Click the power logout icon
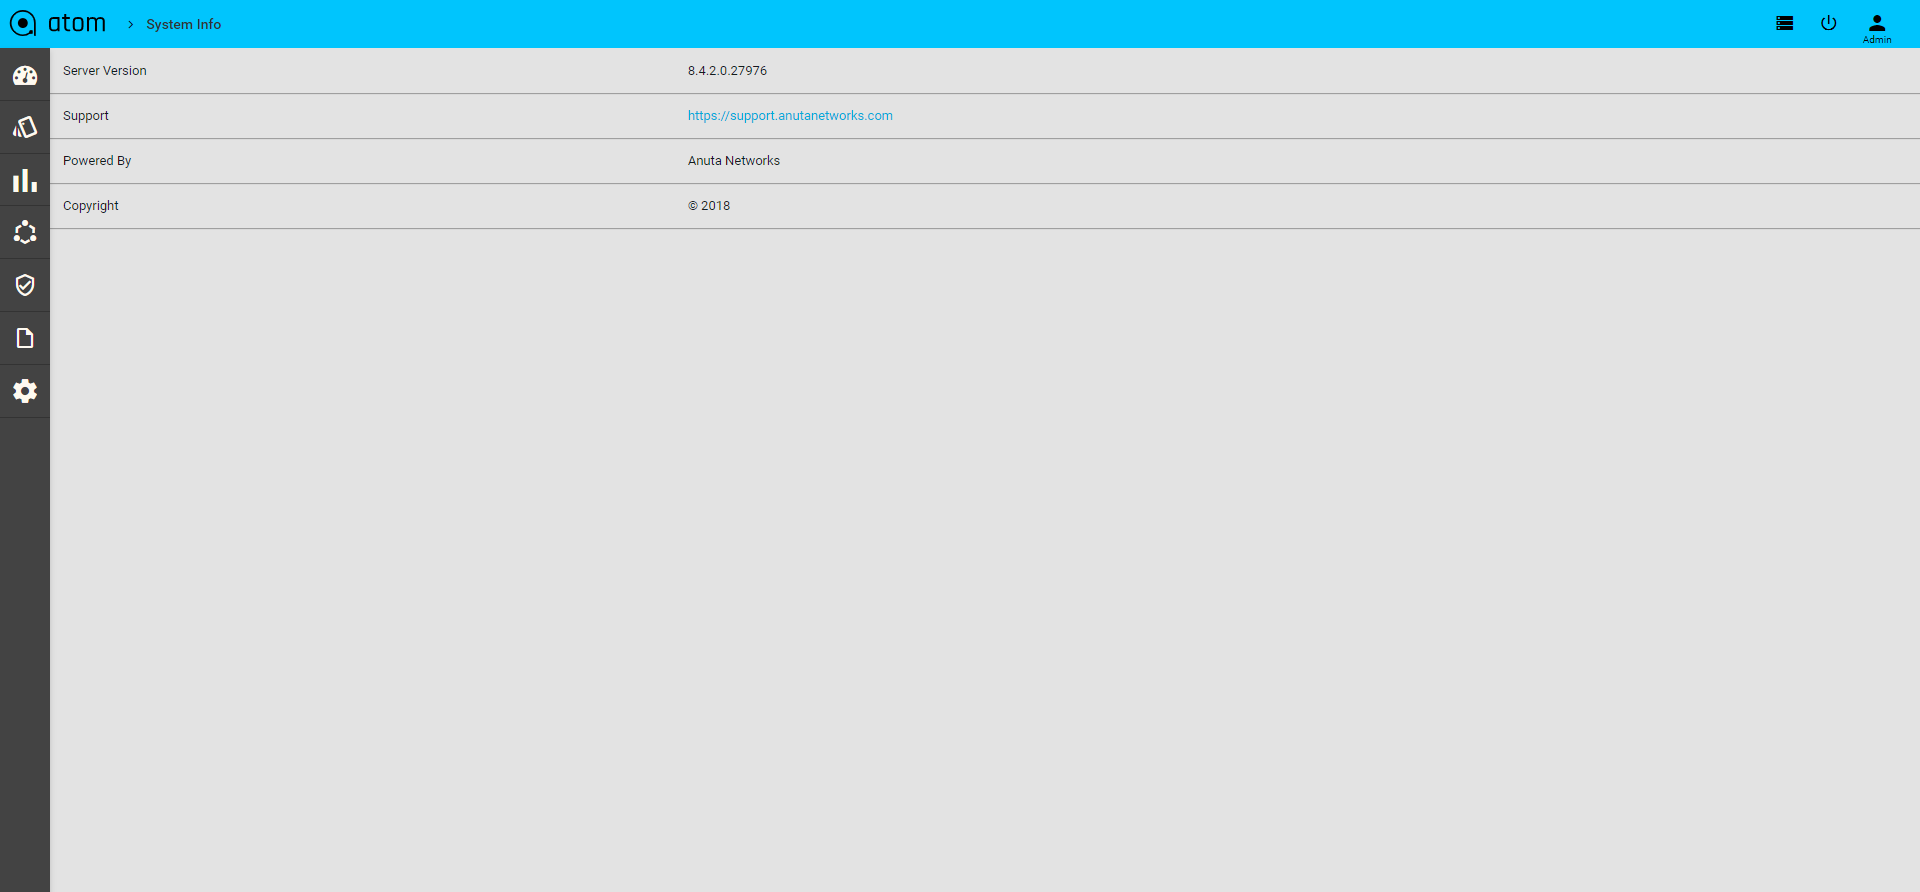 1829,23
